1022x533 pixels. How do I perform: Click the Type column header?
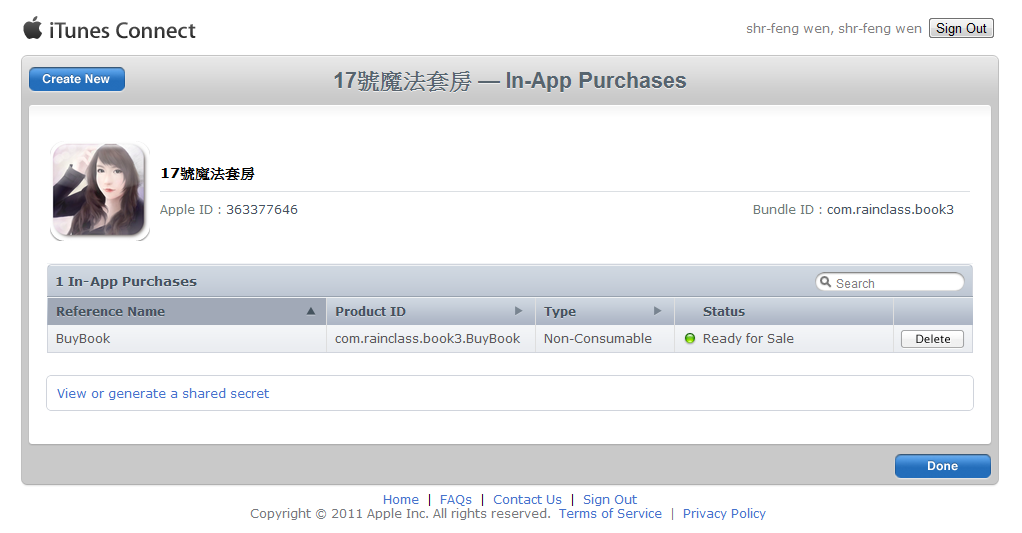pyautogui.click(x=605, y=311)
